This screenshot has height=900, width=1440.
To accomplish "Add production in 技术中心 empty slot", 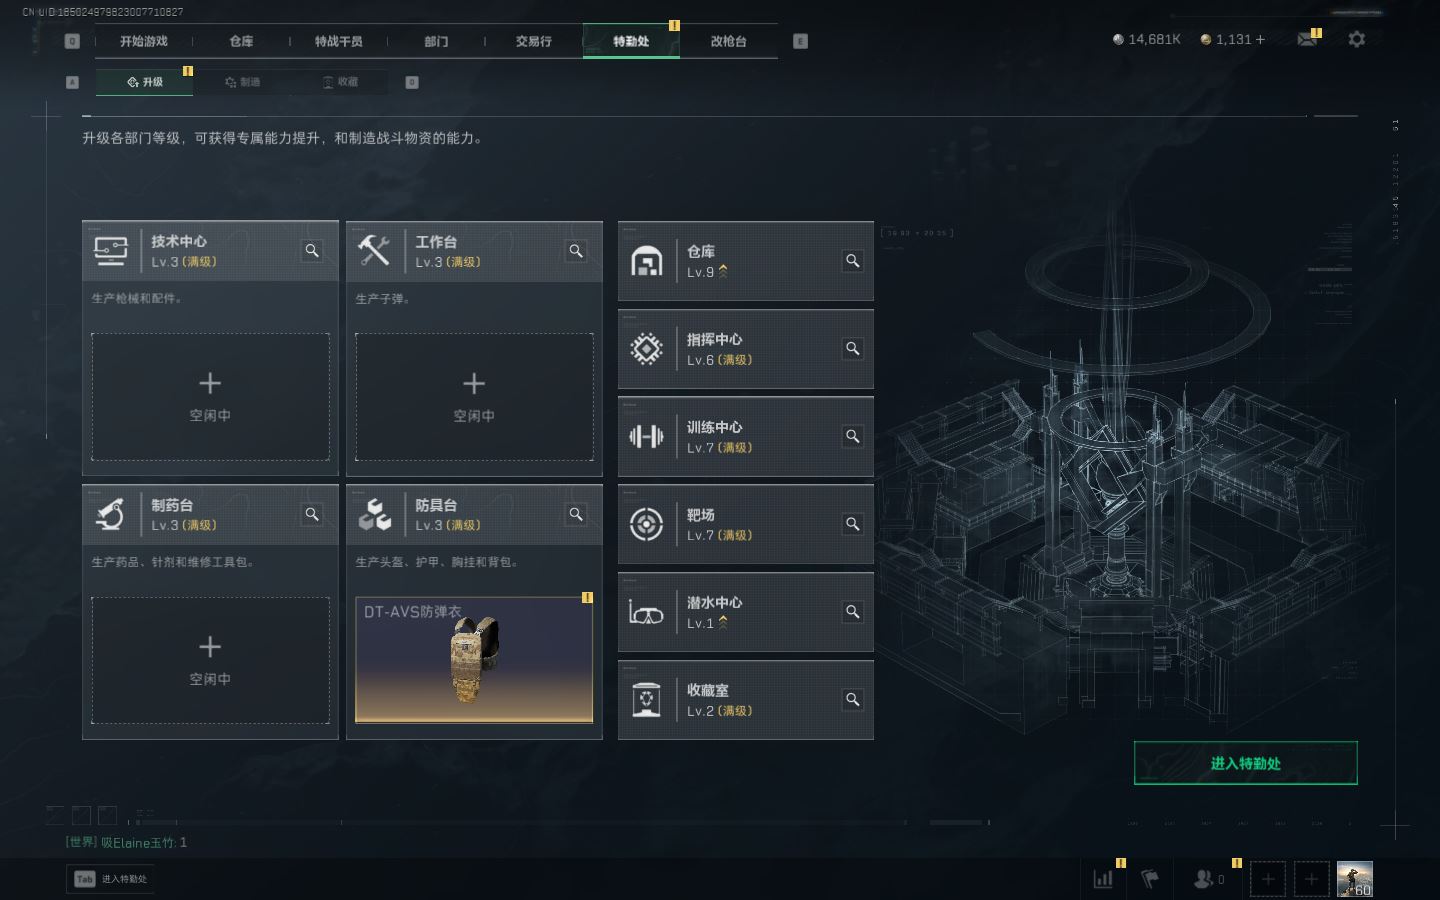I will [210, 397].
